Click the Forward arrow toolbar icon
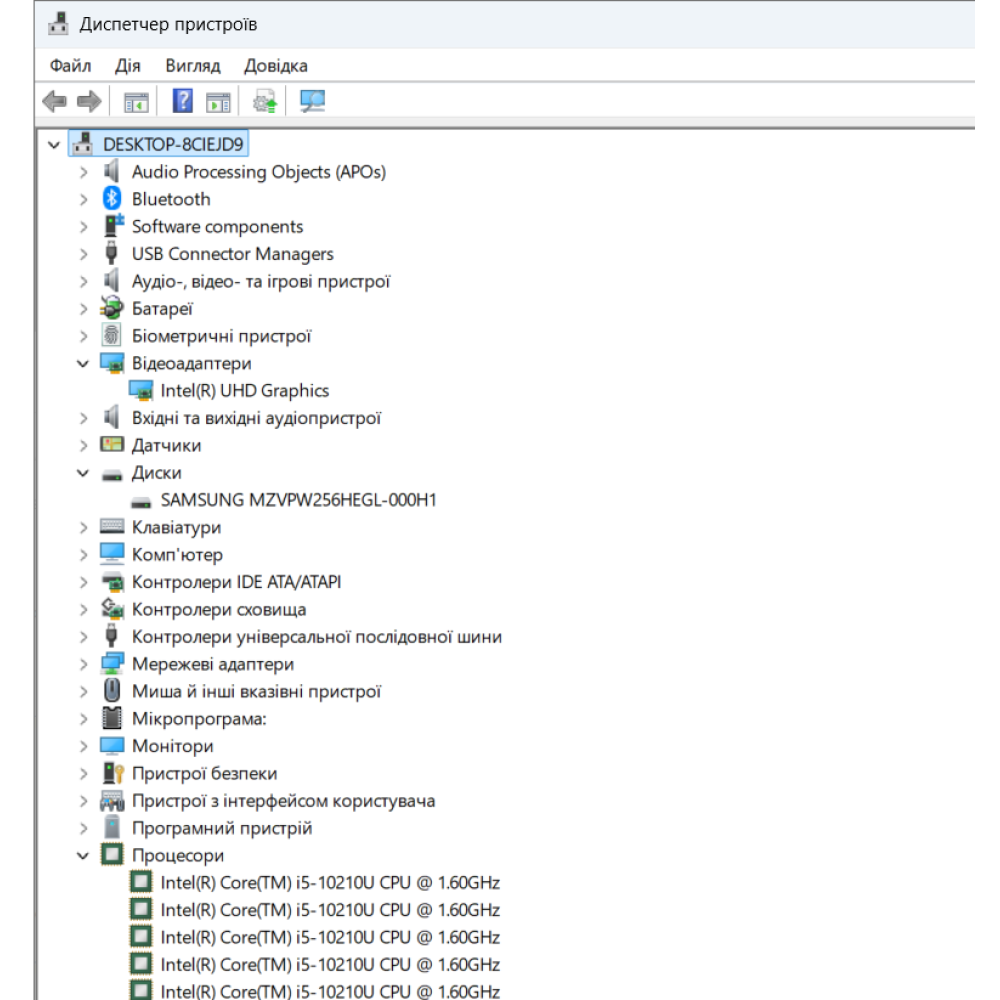1000x1000 pixels. 89,101
